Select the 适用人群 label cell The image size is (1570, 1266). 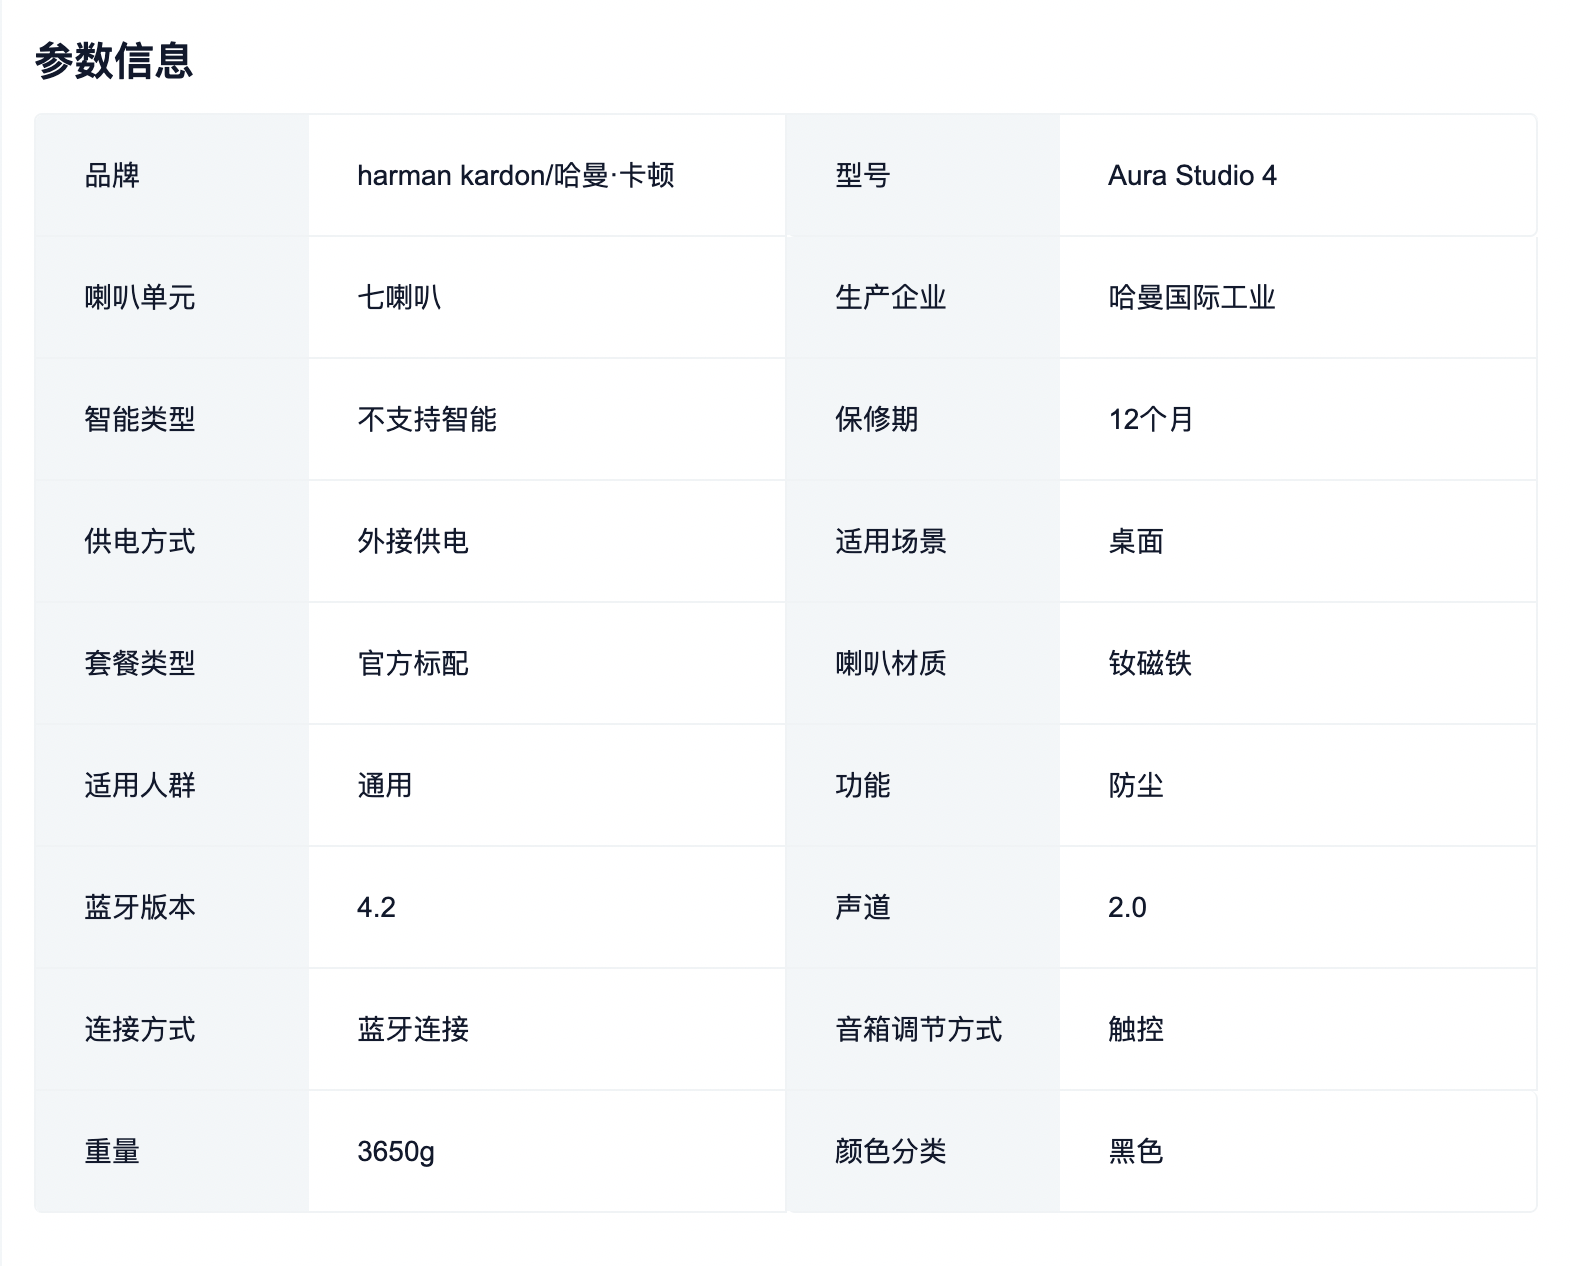[172, 786]
